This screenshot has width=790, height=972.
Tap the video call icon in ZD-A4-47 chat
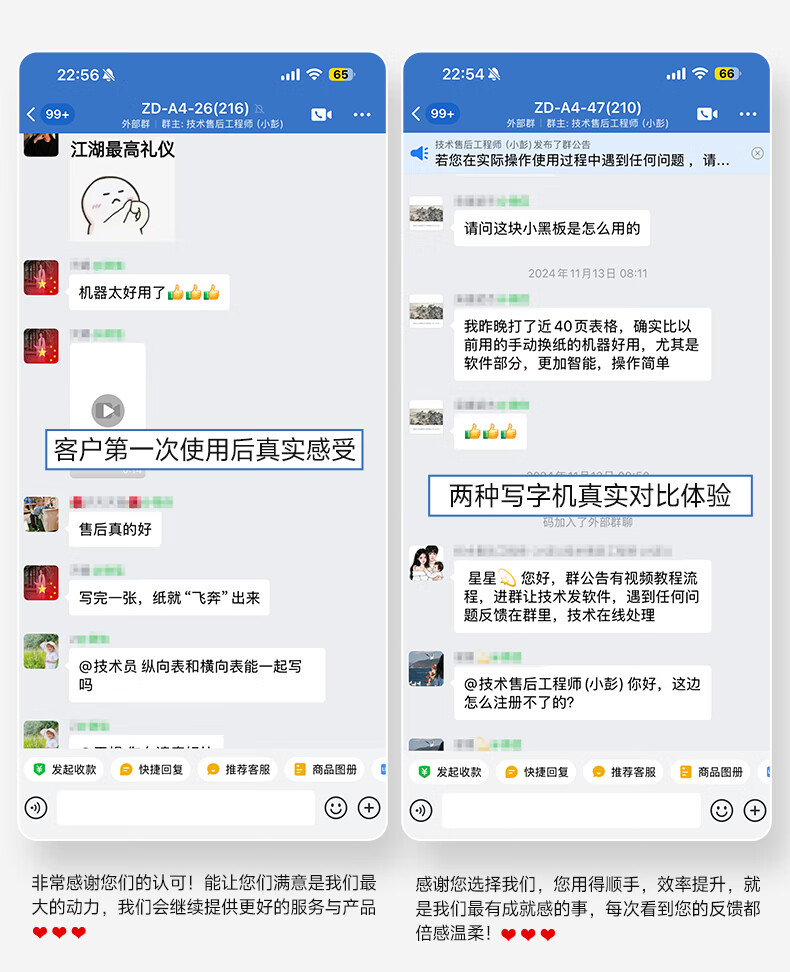click(707, 114)
